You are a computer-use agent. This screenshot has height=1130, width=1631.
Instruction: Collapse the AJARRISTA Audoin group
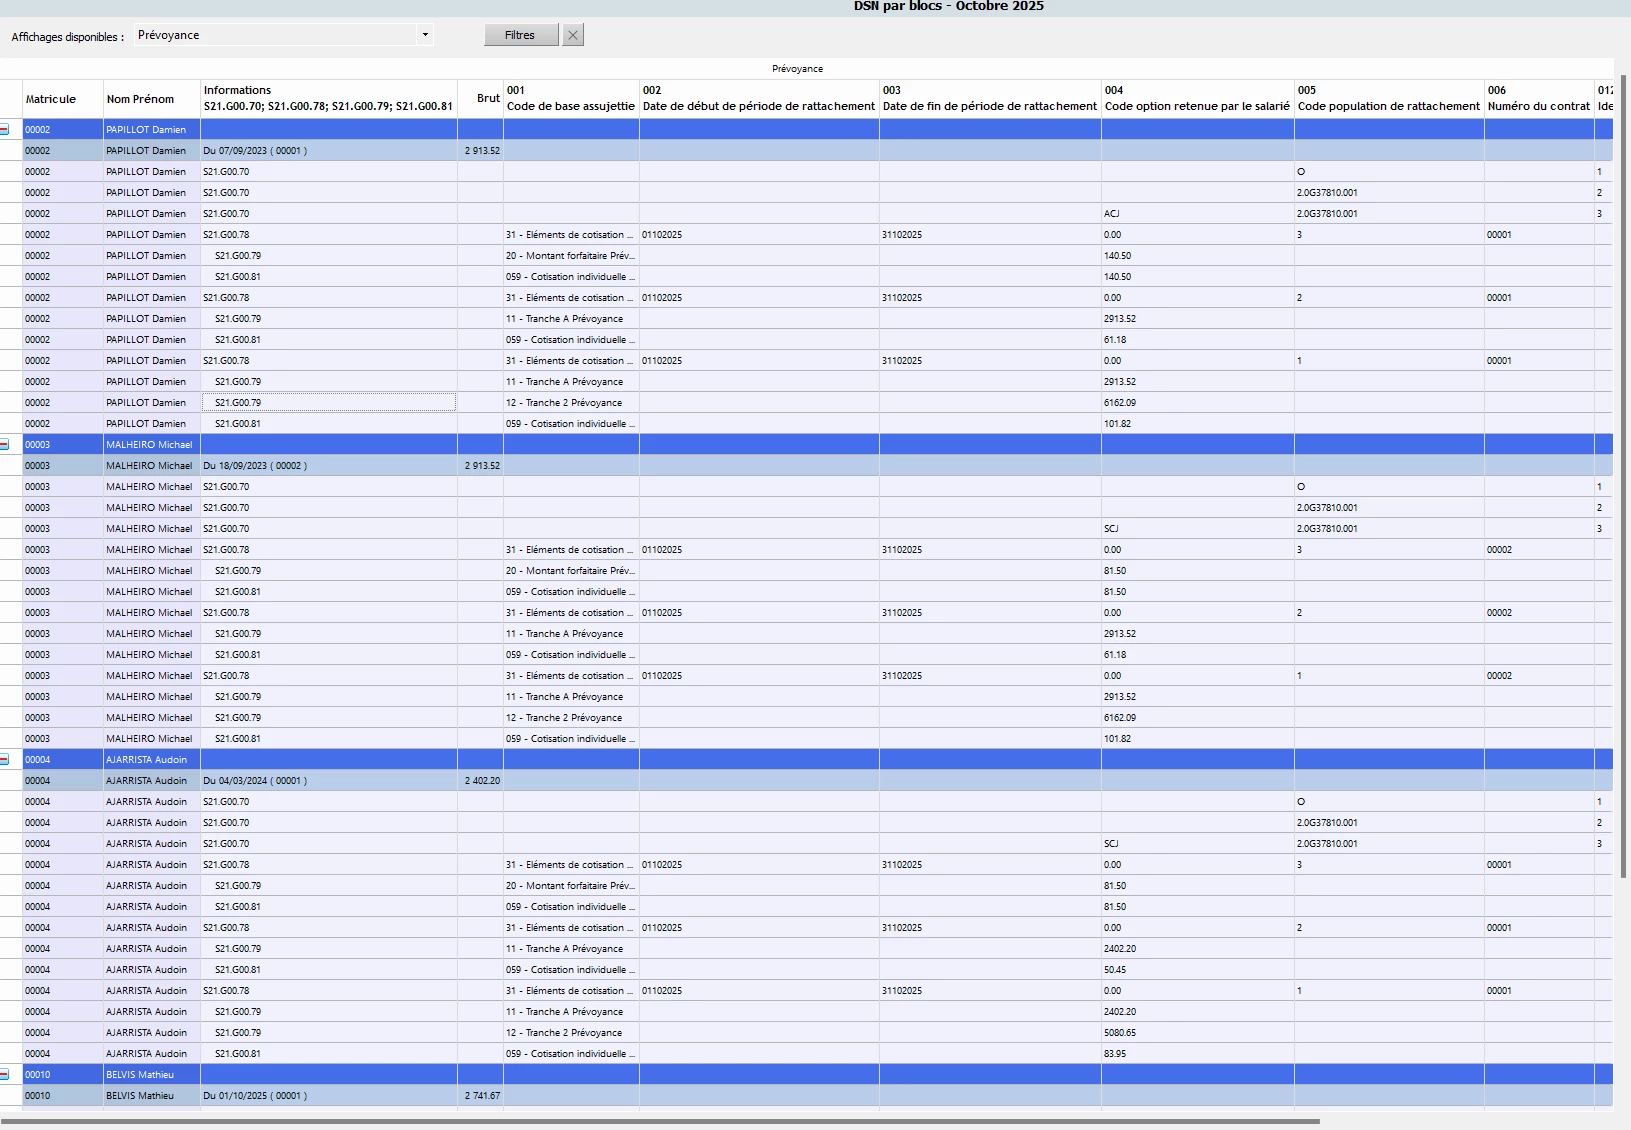pos(5,760)
